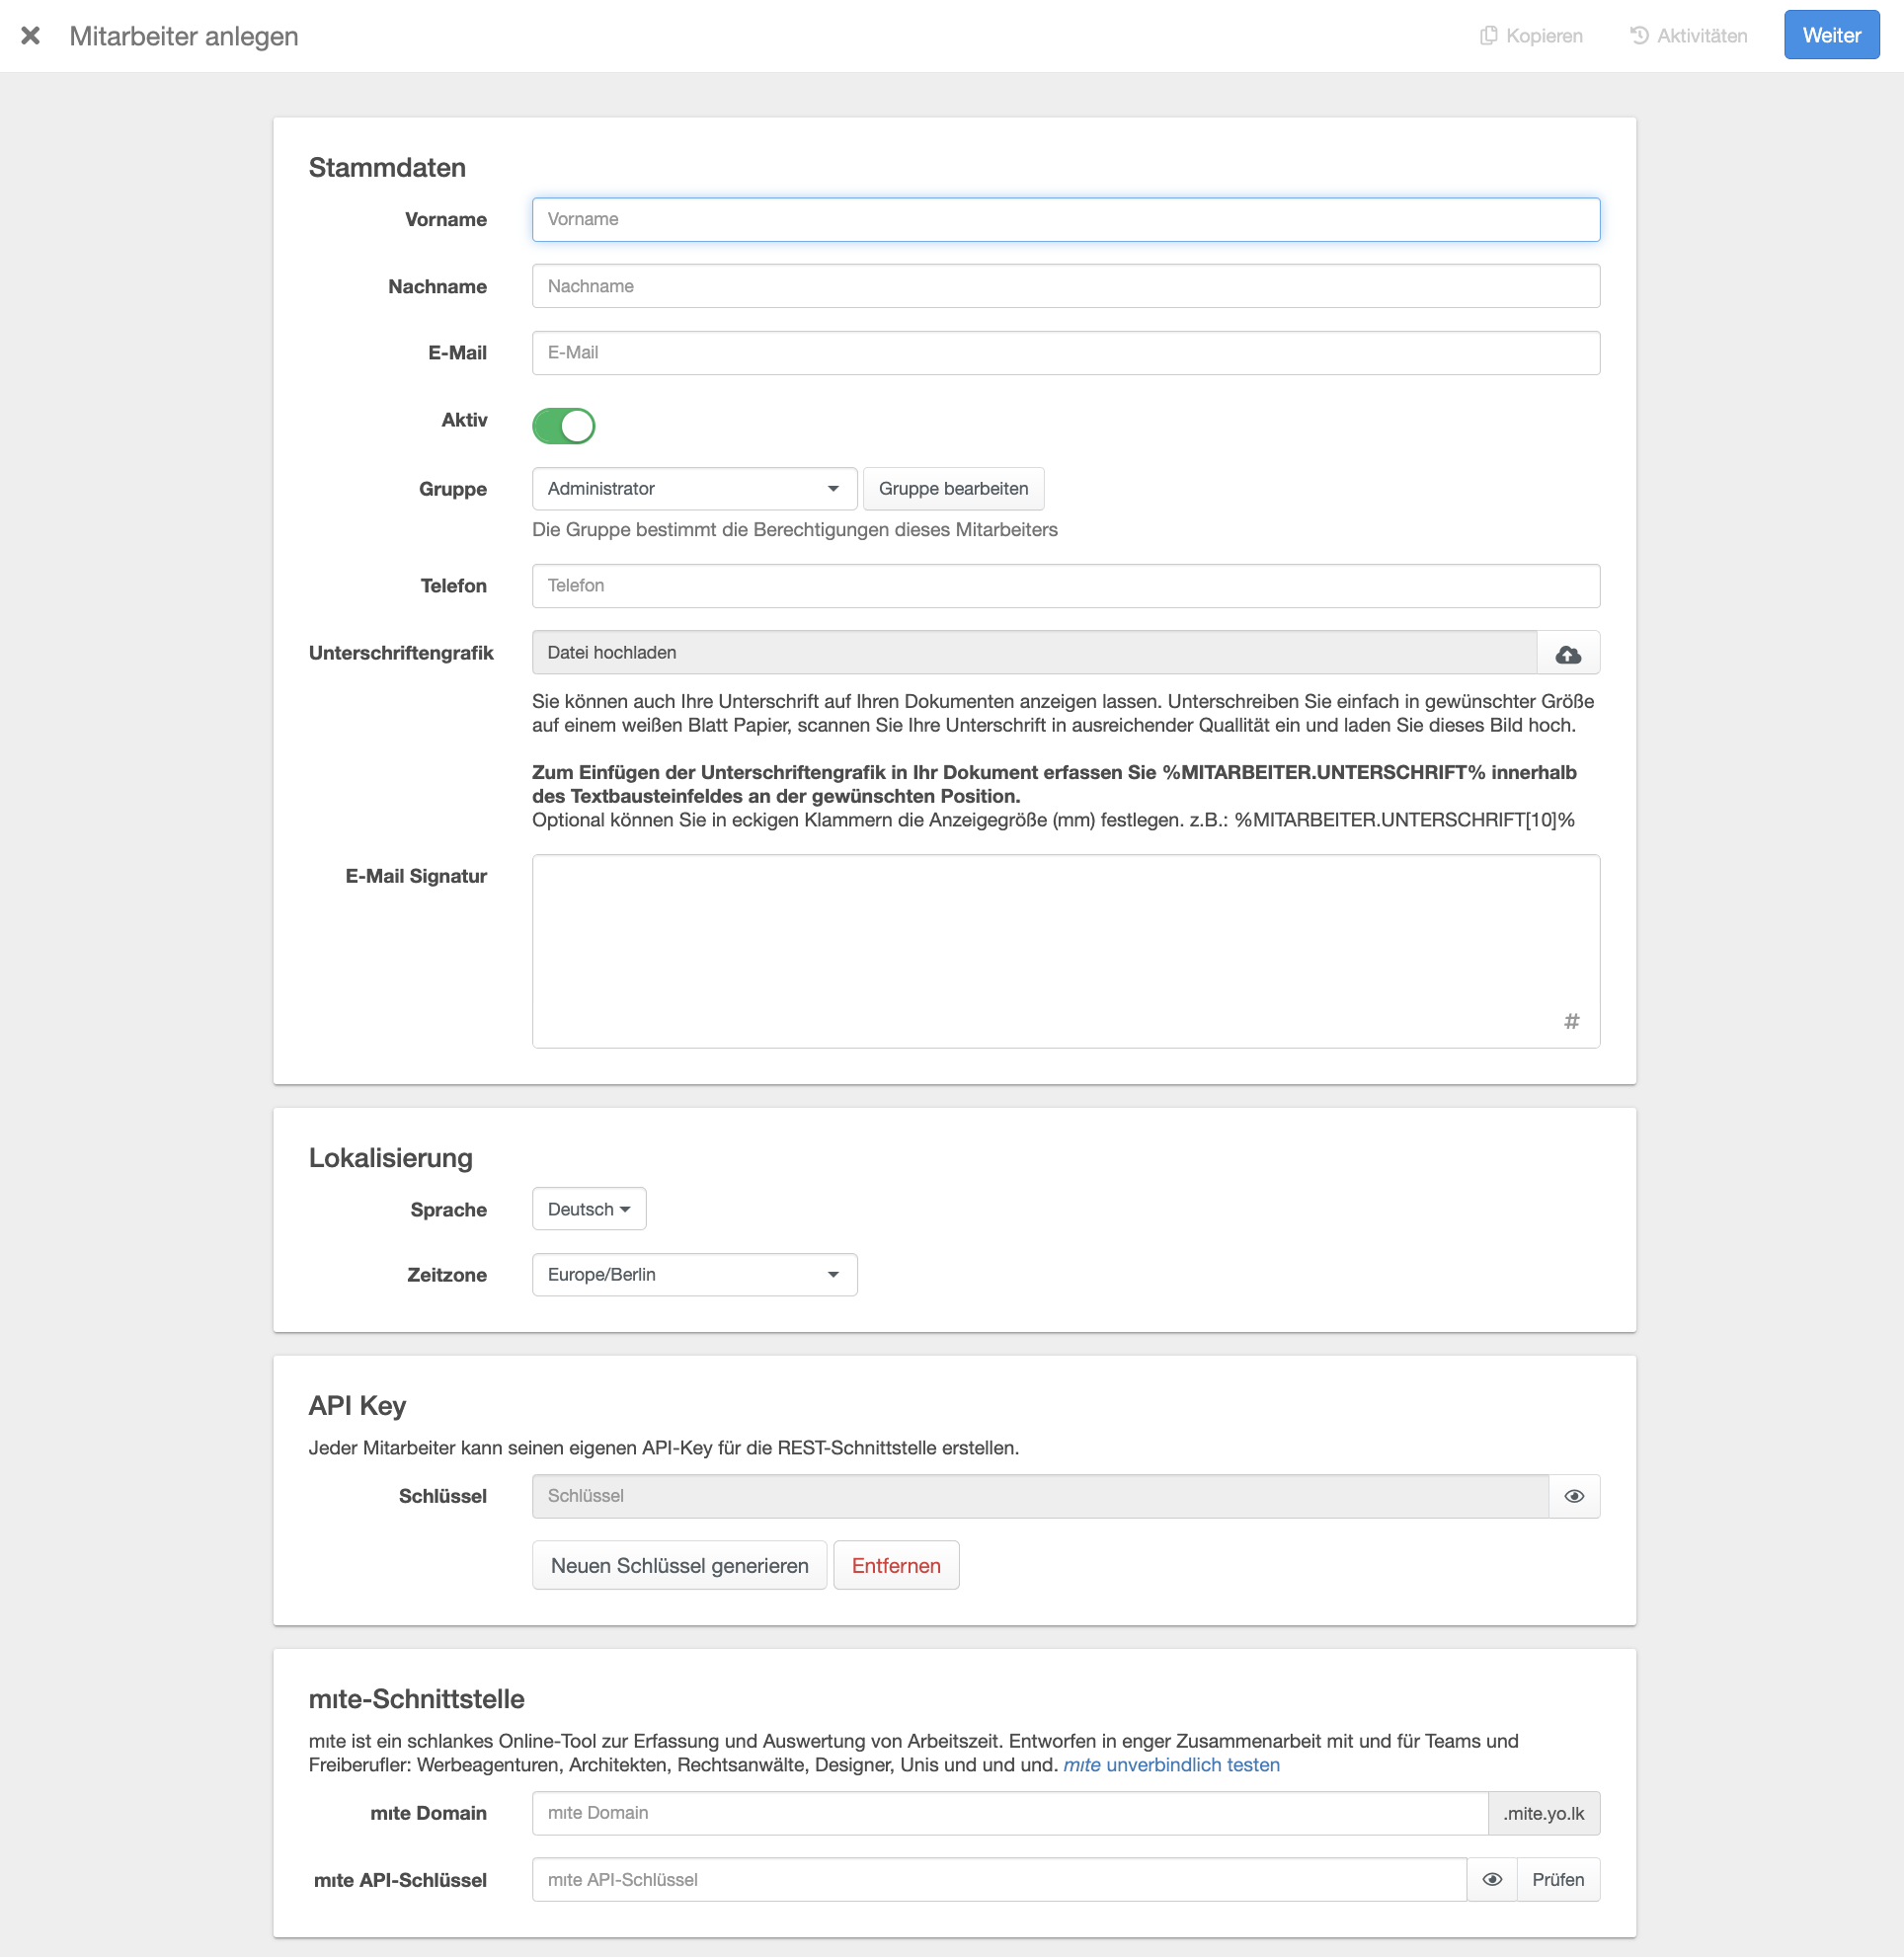The height and width of the screenshot is (1957, 1904).
Task: Reveal the mite API-Schlüssel with eye icon
Action: [1491, 1880]
